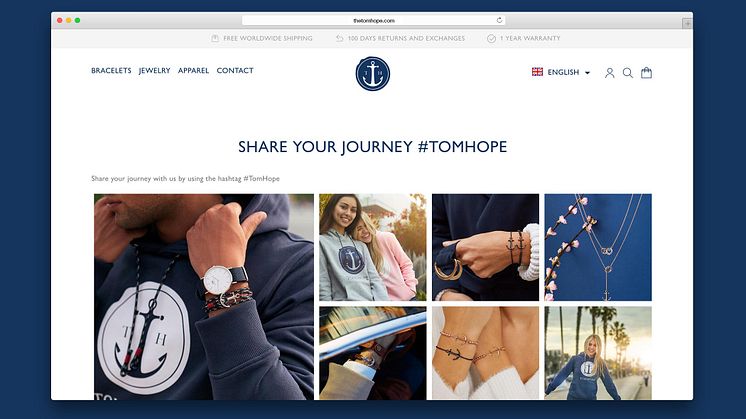This screenshot has height=419, width=746.
Task: Open the two women in hoodies photo
Action: [373, 247]
